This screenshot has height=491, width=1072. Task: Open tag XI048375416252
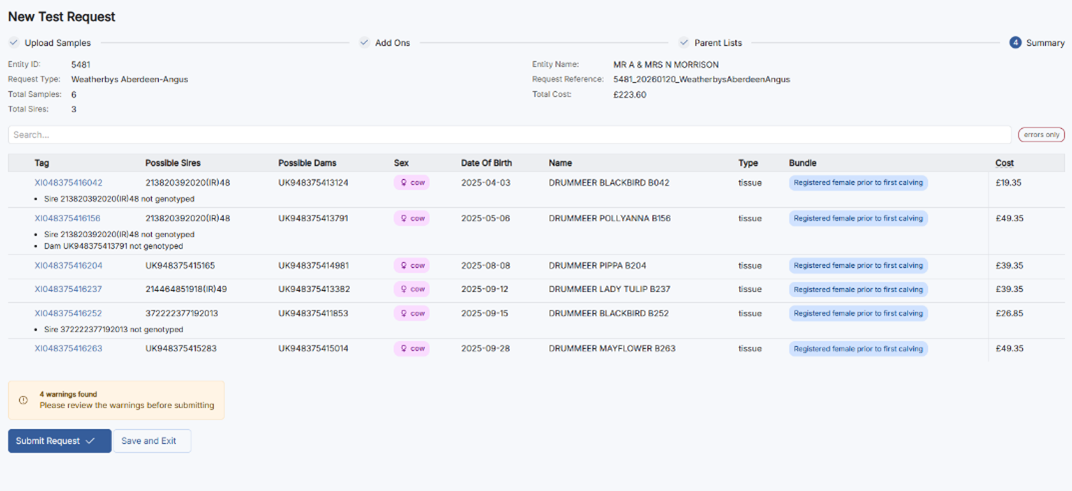[x=68, y=313]
